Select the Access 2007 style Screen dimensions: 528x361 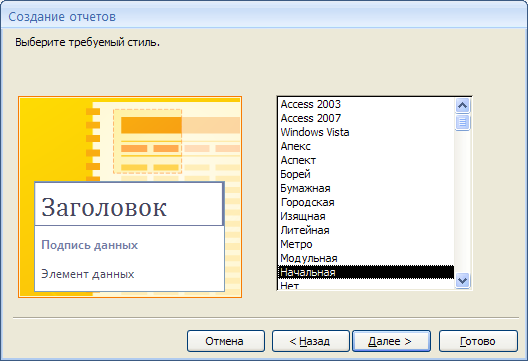366,118
